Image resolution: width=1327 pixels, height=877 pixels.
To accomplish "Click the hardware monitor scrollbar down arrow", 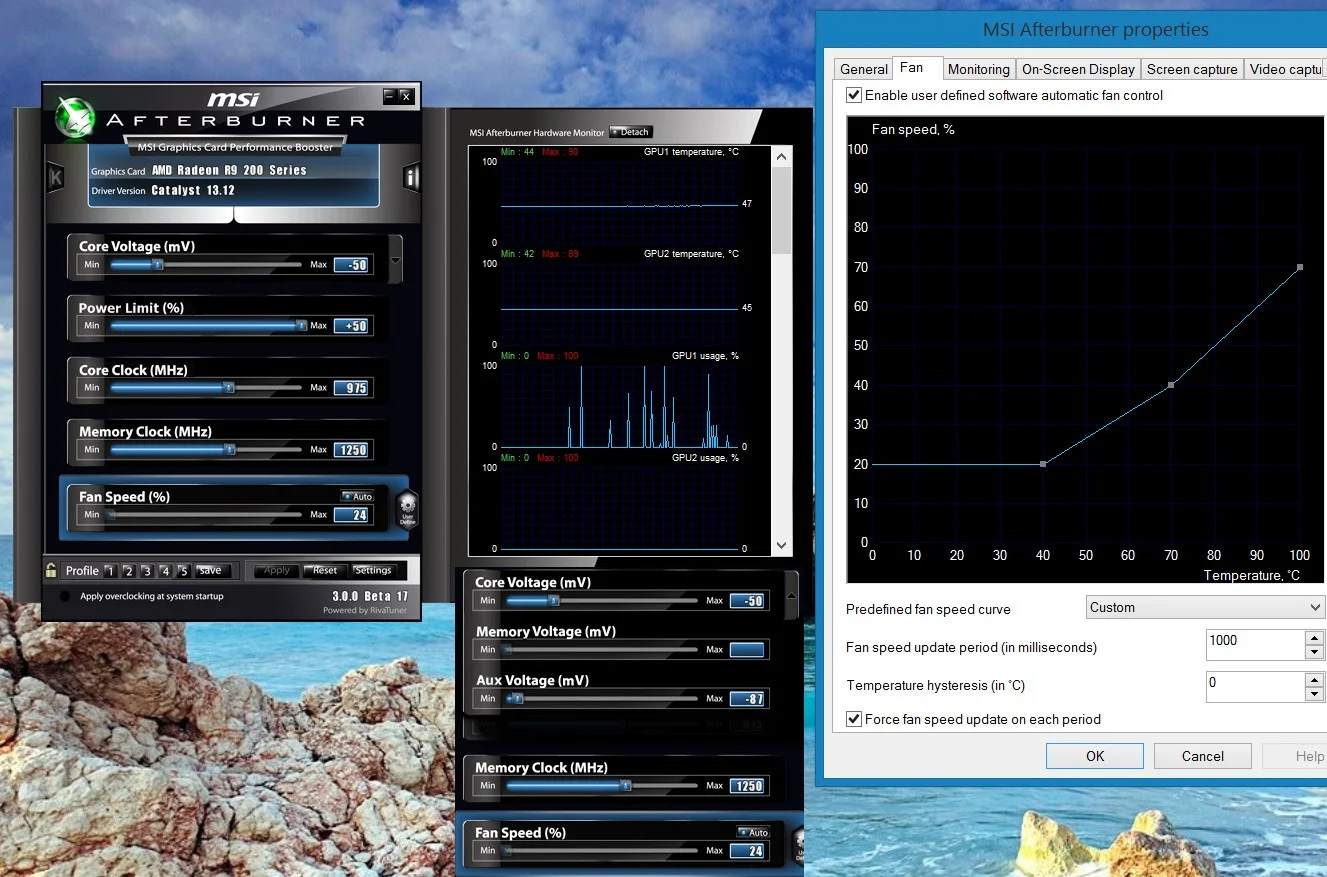I will [x=782, y=546].
